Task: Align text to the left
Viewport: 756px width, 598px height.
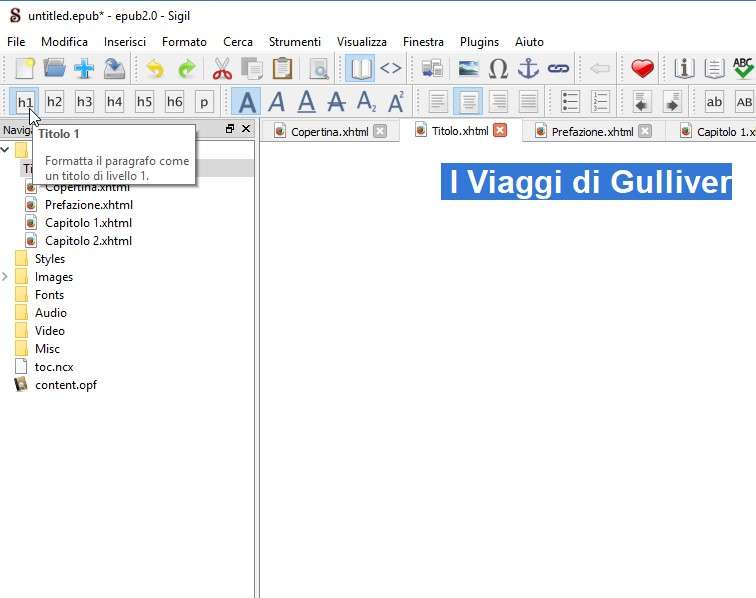Action: (x=438, y=102)
